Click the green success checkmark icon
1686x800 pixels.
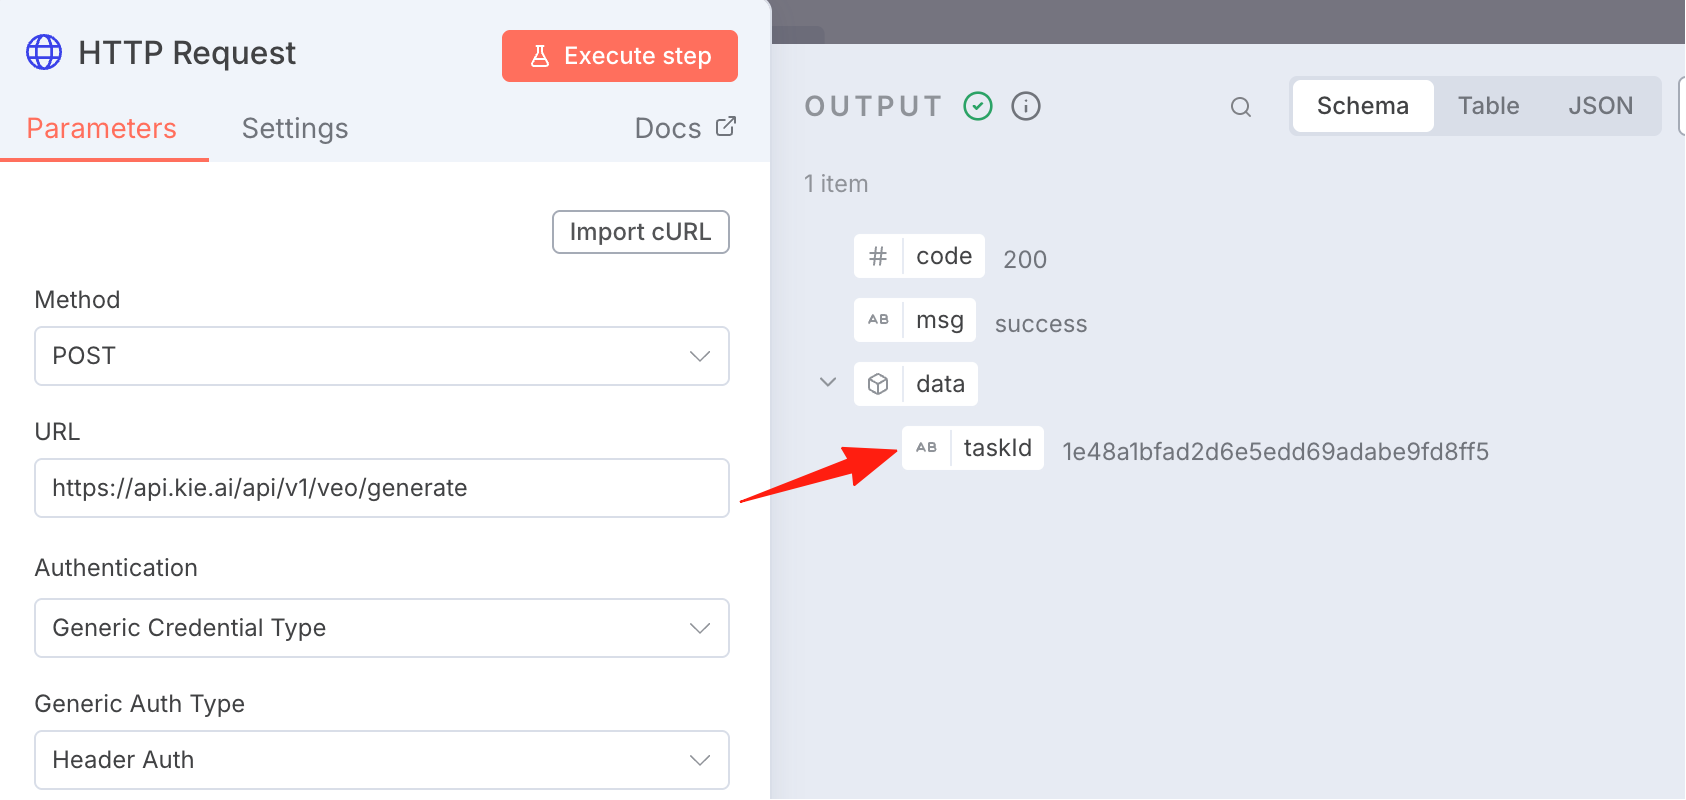978,106
